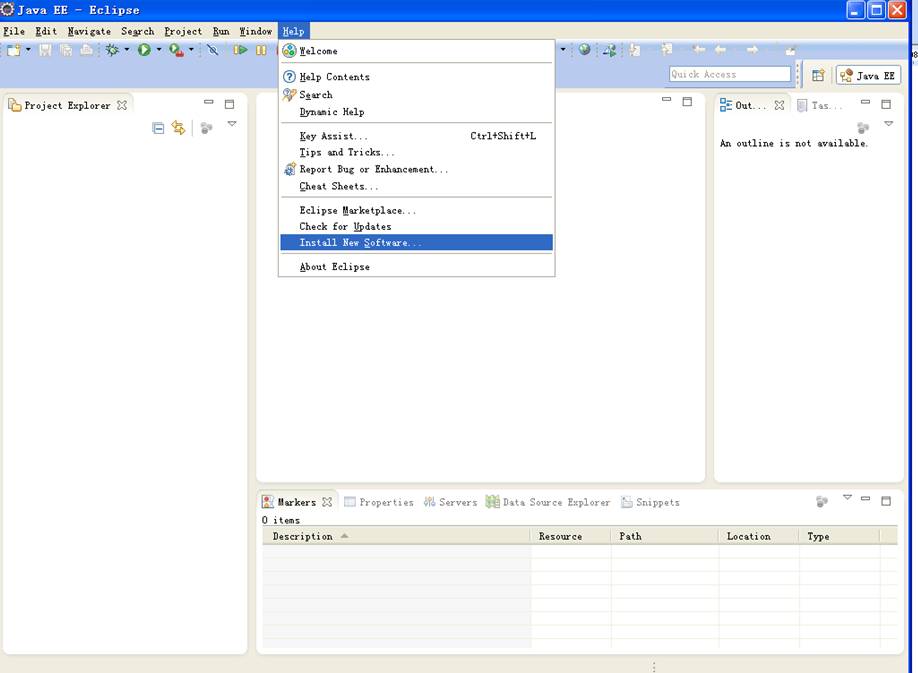
Task: Choose About Eclipse menu entry
Action: pyautogui.click(x=416, y=267)
